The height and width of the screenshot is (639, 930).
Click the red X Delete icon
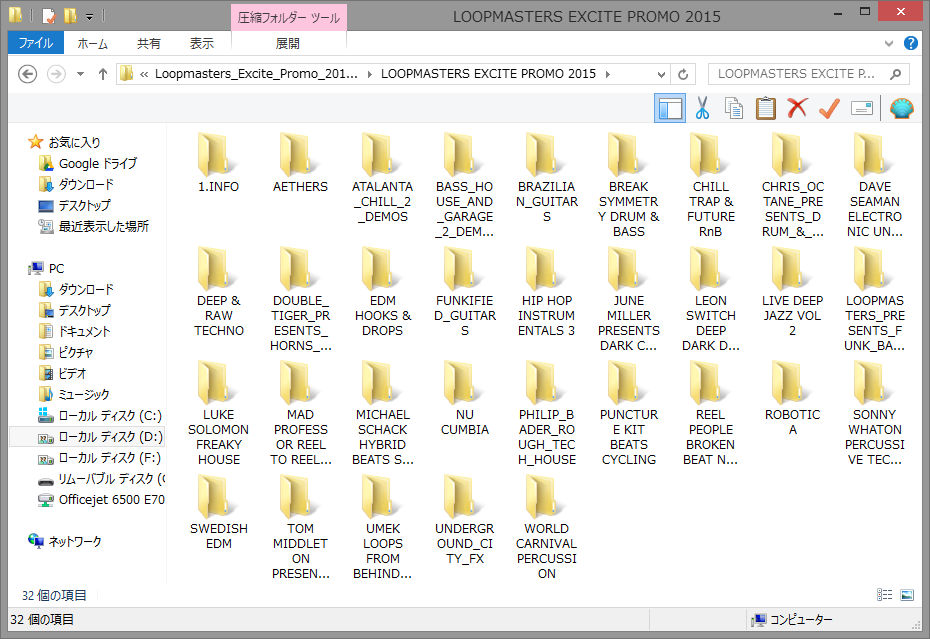(797, 108)
